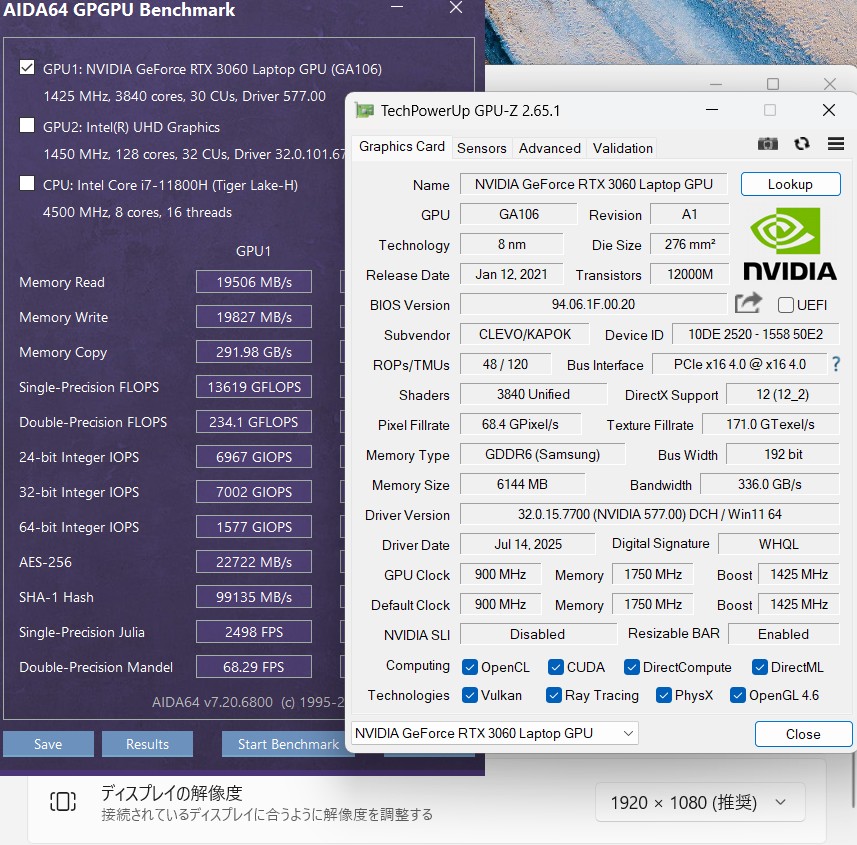Image resolution: width=857 pixels, height=845 pixels.
Task: Toggle the Ray Tracing checkbox
Action: [554, 695]
